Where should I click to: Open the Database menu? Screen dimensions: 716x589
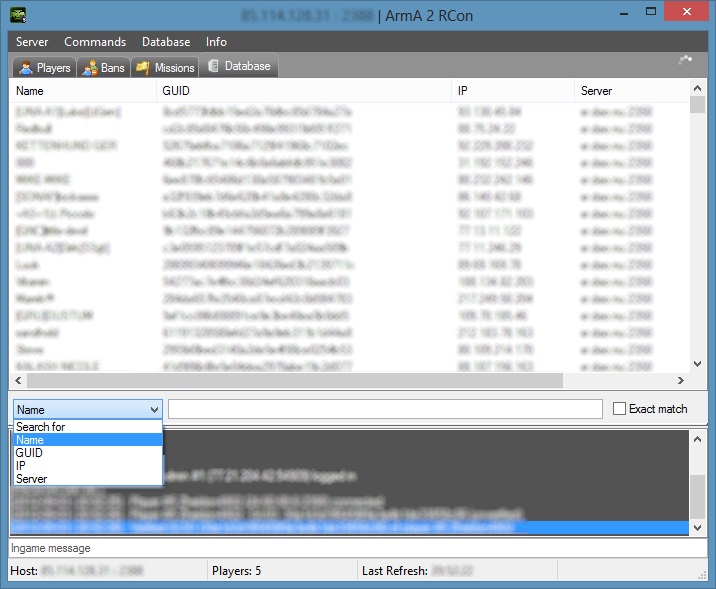pos(166,42)
